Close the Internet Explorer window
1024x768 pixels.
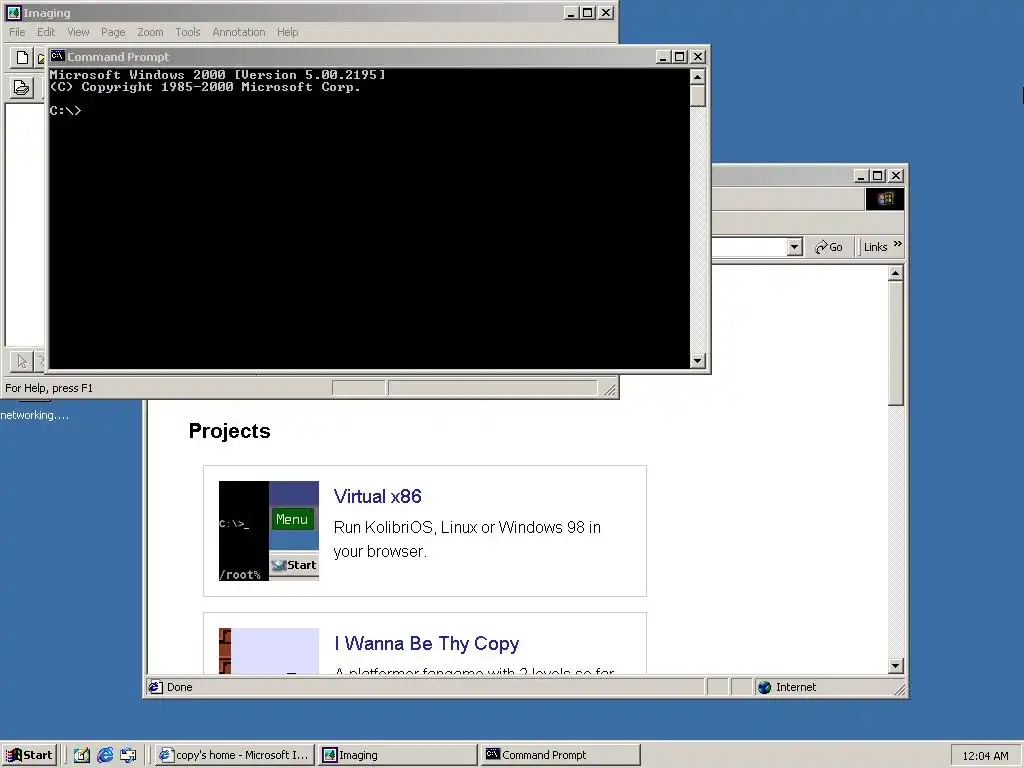pyautogui.click(x=896, y=176)
